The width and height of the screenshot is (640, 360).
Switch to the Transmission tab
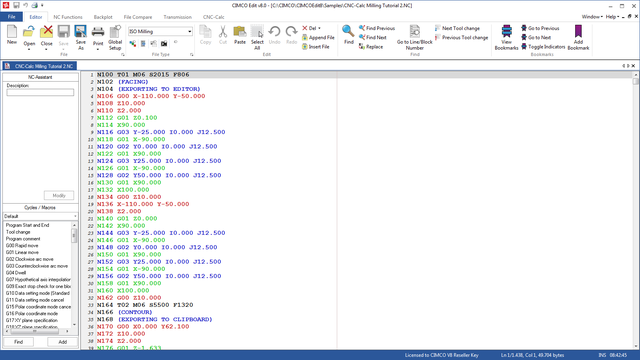[177, 17]
